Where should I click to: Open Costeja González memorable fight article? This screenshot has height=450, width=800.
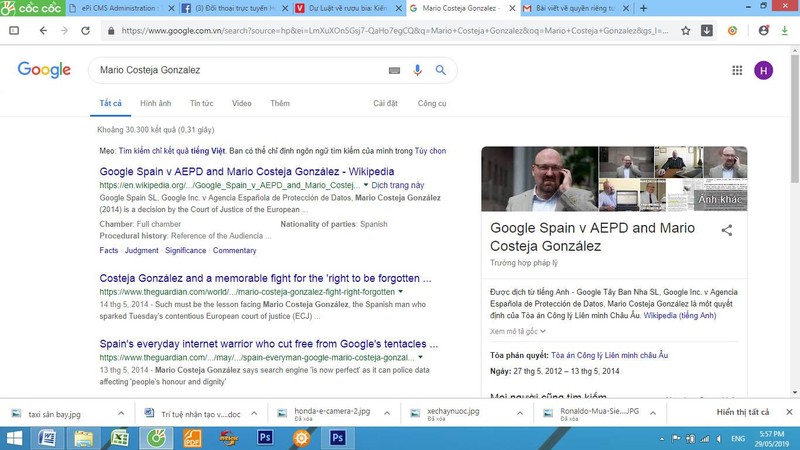(265, 278)
